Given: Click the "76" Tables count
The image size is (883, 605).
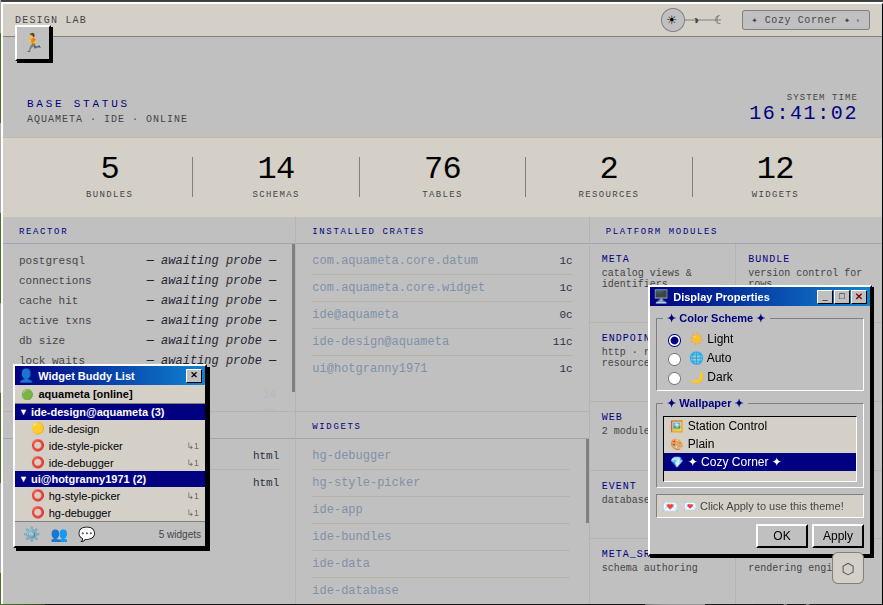Looking at the screenshot, I should 443,168.
